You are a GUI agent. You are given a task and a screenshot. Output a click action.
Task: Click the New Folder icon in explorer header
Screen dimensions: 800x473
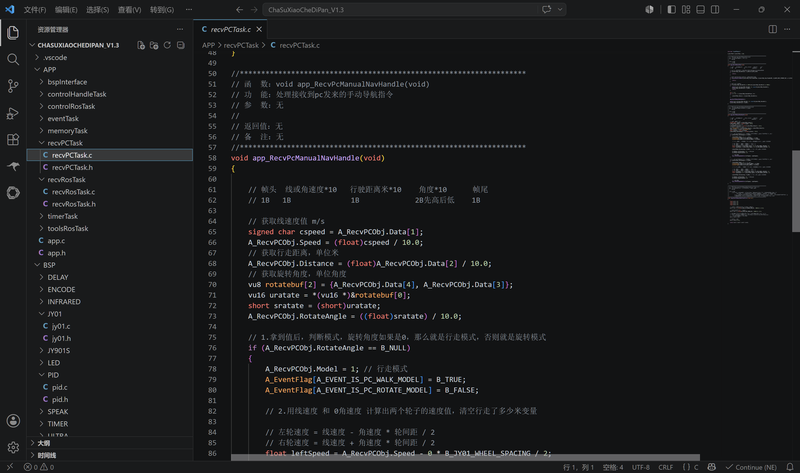pos(154,45)
